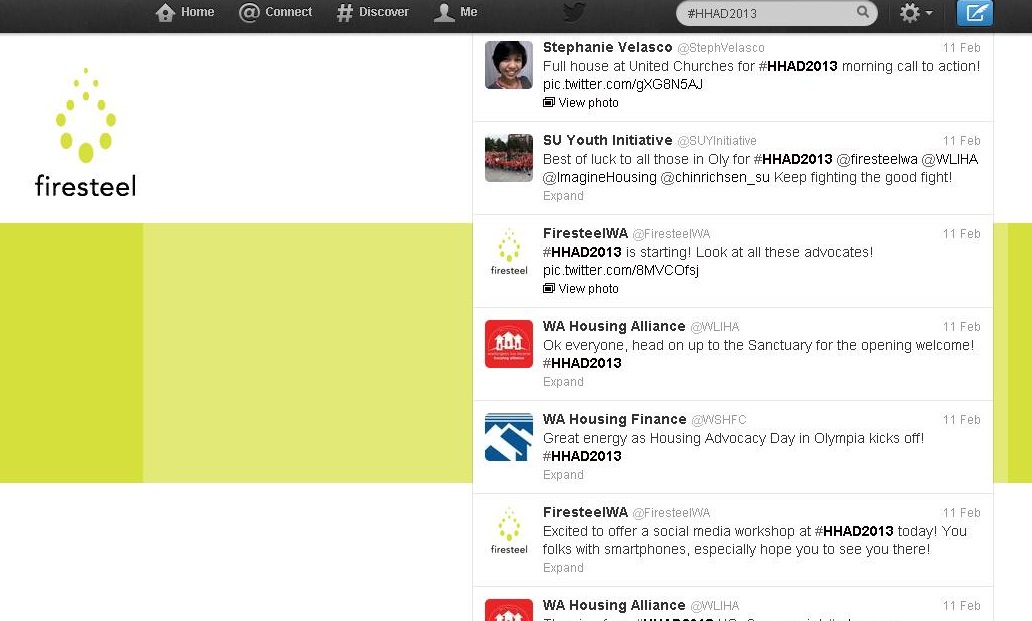This screenshot has height=621, width=1032.
Task: Open the pic.twitter.com/gXG8N5AJ link
Action: pyautogui.click(x=622, y=85)
